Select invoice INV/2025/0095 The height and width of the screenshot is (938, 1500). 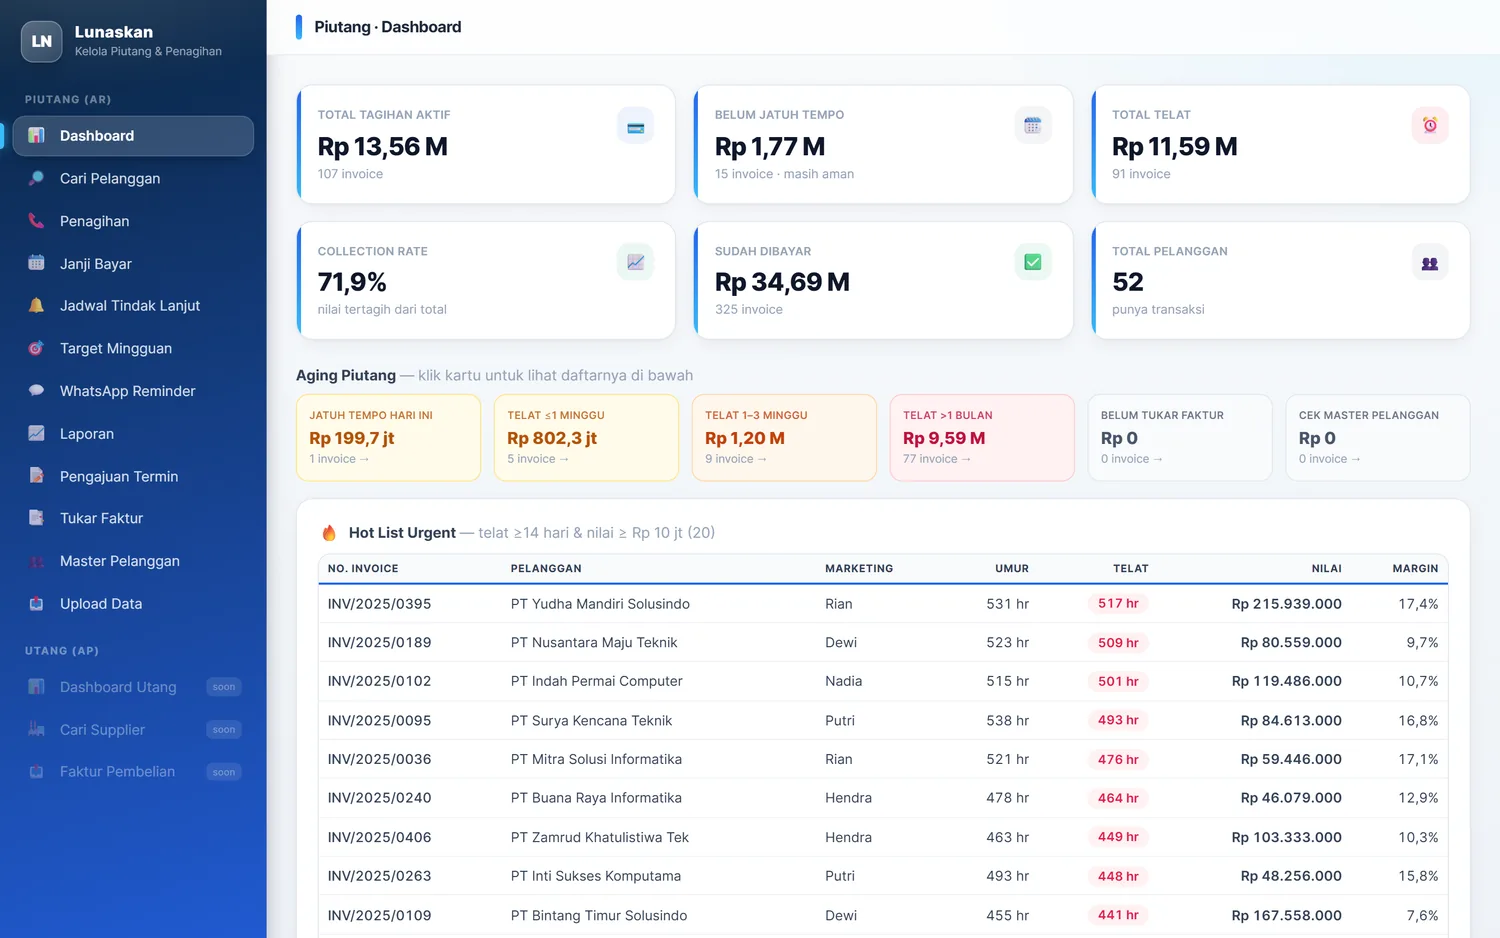pyautogui.click(x=380, y=720)
